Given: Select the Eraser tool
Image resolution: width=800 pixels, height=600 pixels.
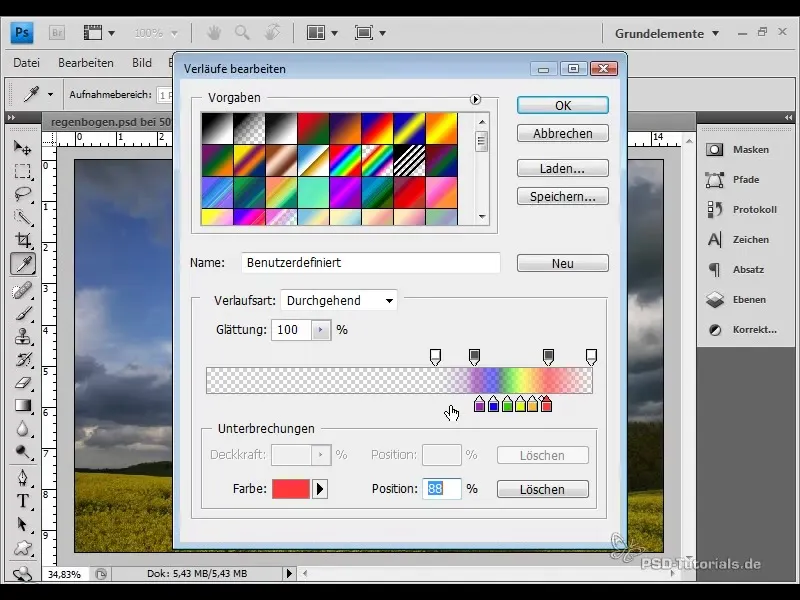Looking at the screenshot, I should (22, 383).
